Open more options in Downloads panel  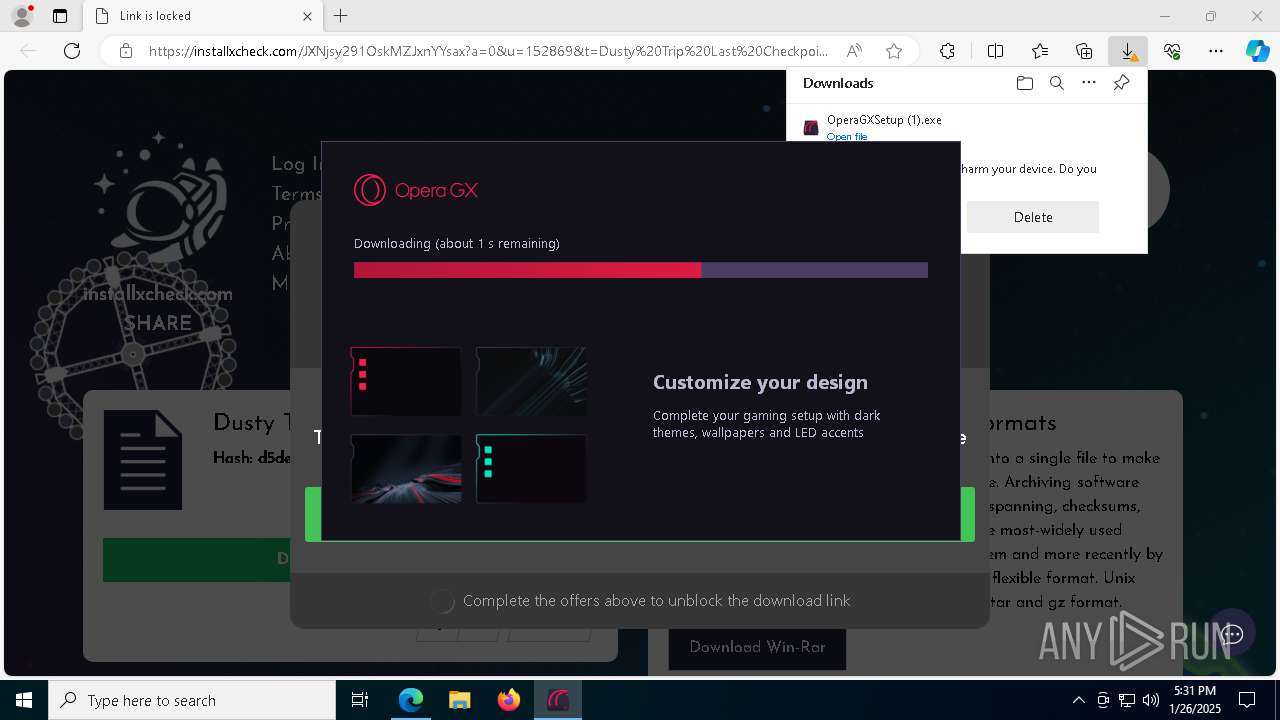tap(1089, 83)
